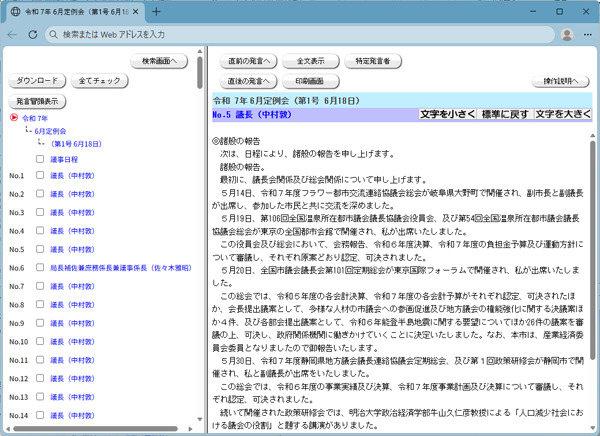Viewport: 600px width, 436px height.
Task: Check the No.1 議長 checkbox
Action: point(40,175)
